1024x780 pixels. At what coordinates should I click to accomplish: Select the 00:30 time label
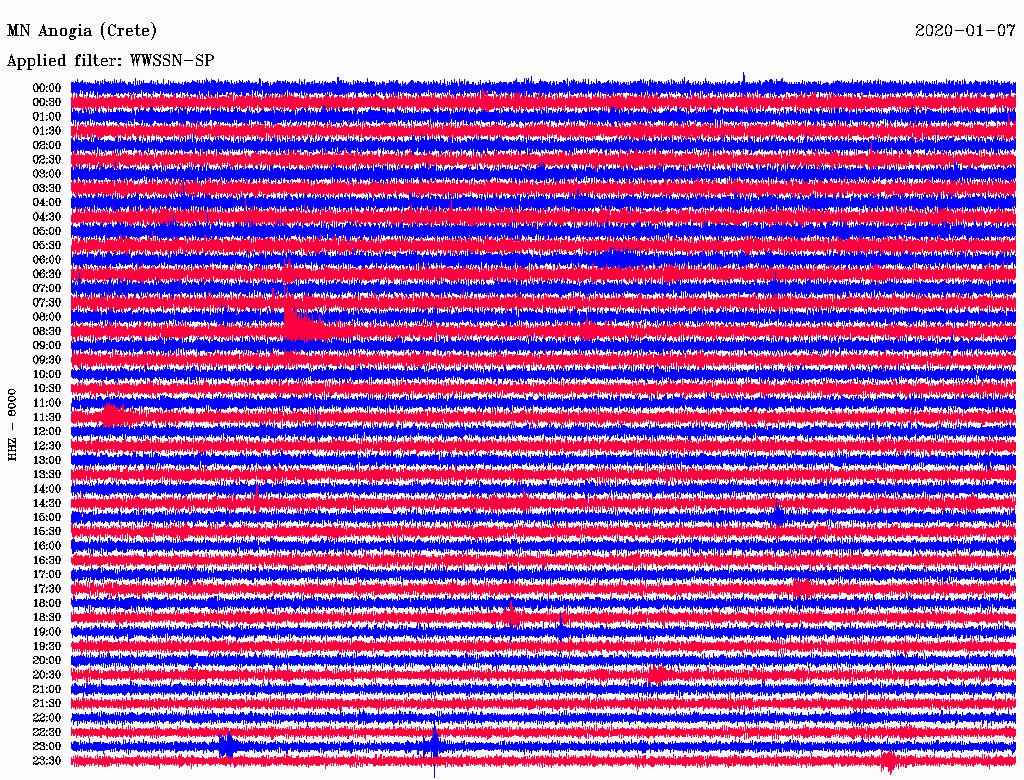(x=47, y=103)
